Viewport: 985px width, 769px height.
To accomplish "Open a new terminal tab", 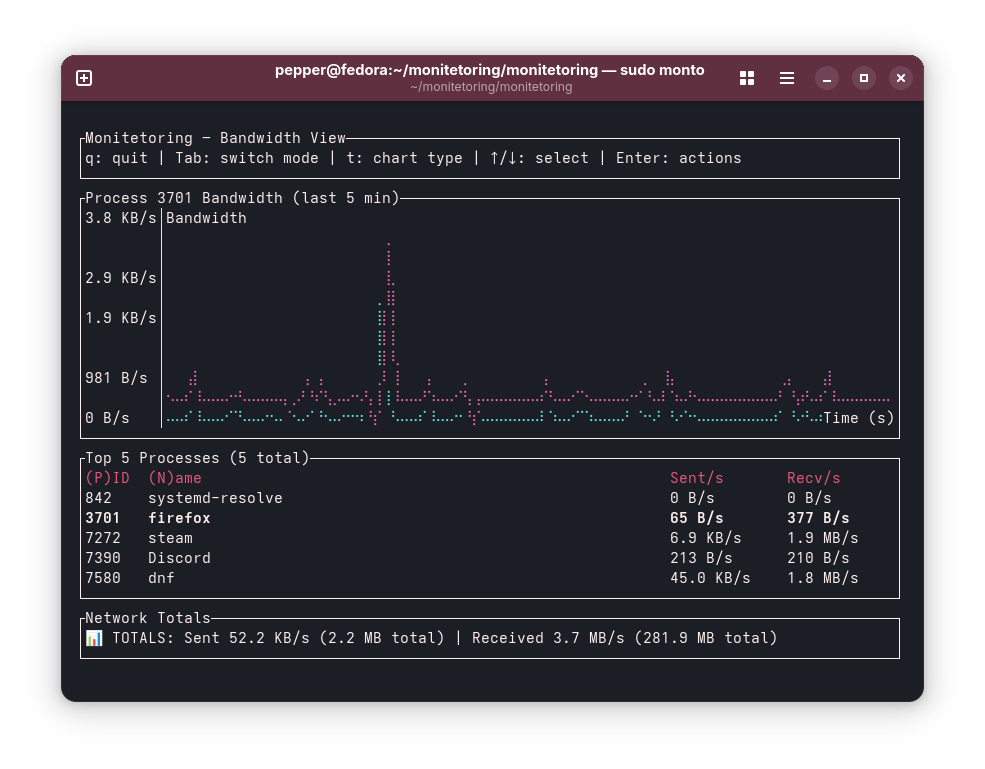I will tap(84, 78).
